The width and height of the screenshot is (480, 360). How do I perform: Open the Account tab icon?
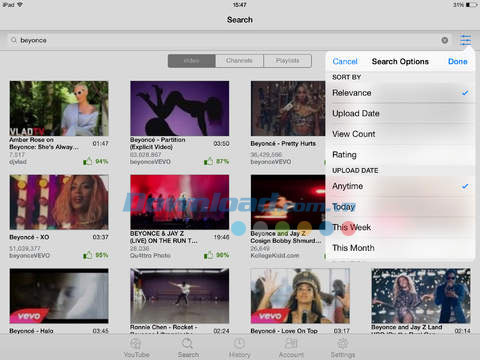pos(291,343)
